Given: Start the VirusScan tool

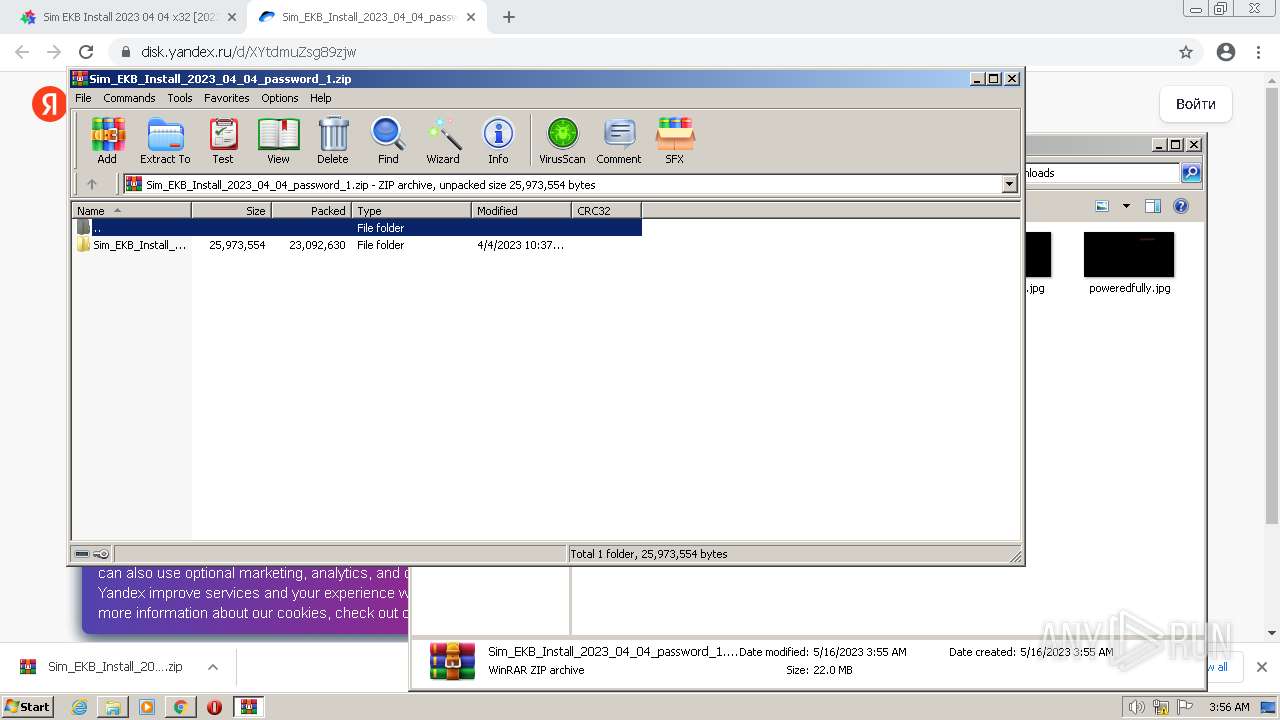Looking at the screenshot, I should coord(562,141).
